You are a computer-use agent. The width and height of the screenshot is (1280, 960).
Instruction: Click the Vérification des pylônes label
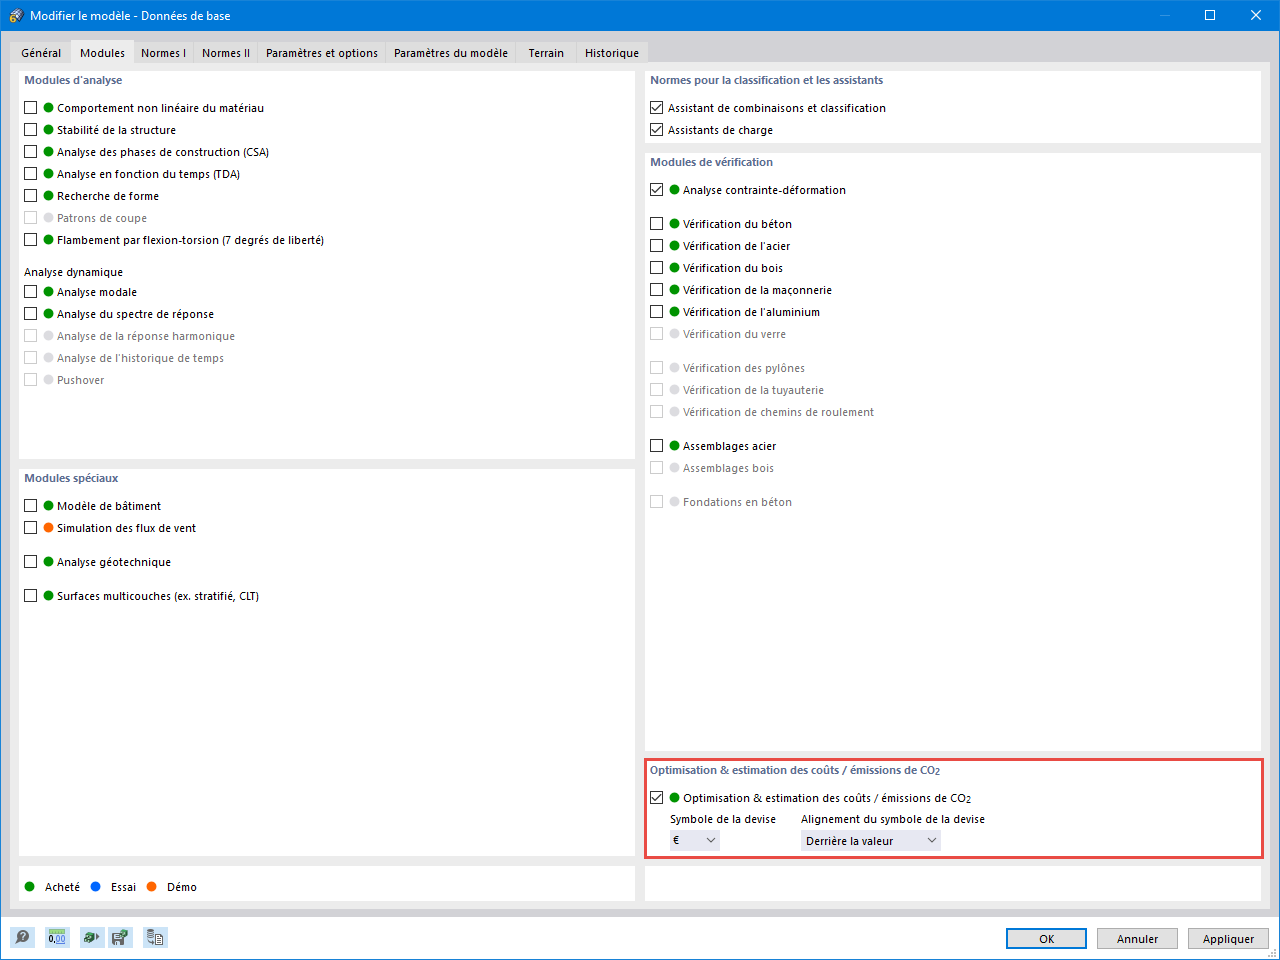point(744,368)
